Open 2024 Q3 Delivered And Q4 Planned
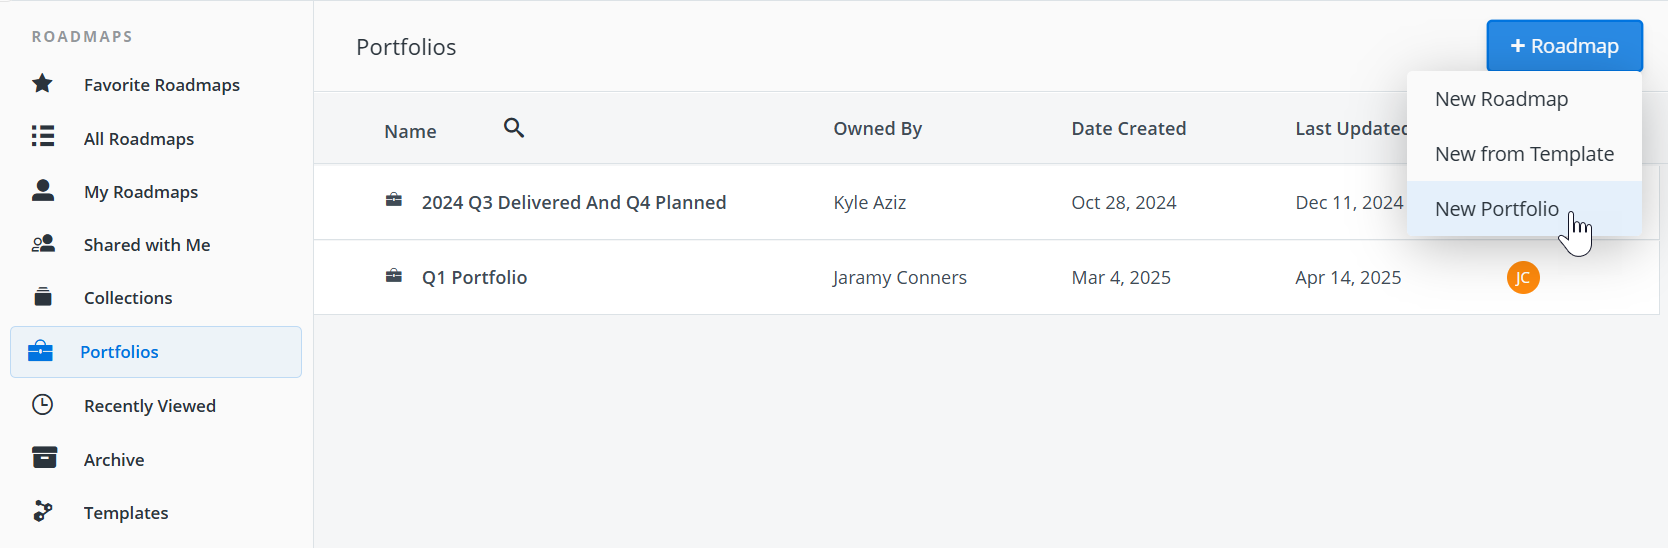Screen dimensions: 1668x548 (573, 203)
